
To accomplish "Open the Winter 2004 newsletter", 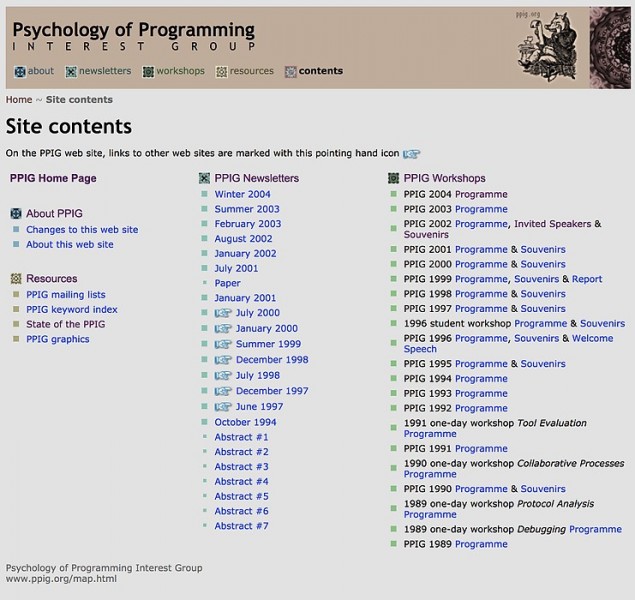I will [242, 195].
